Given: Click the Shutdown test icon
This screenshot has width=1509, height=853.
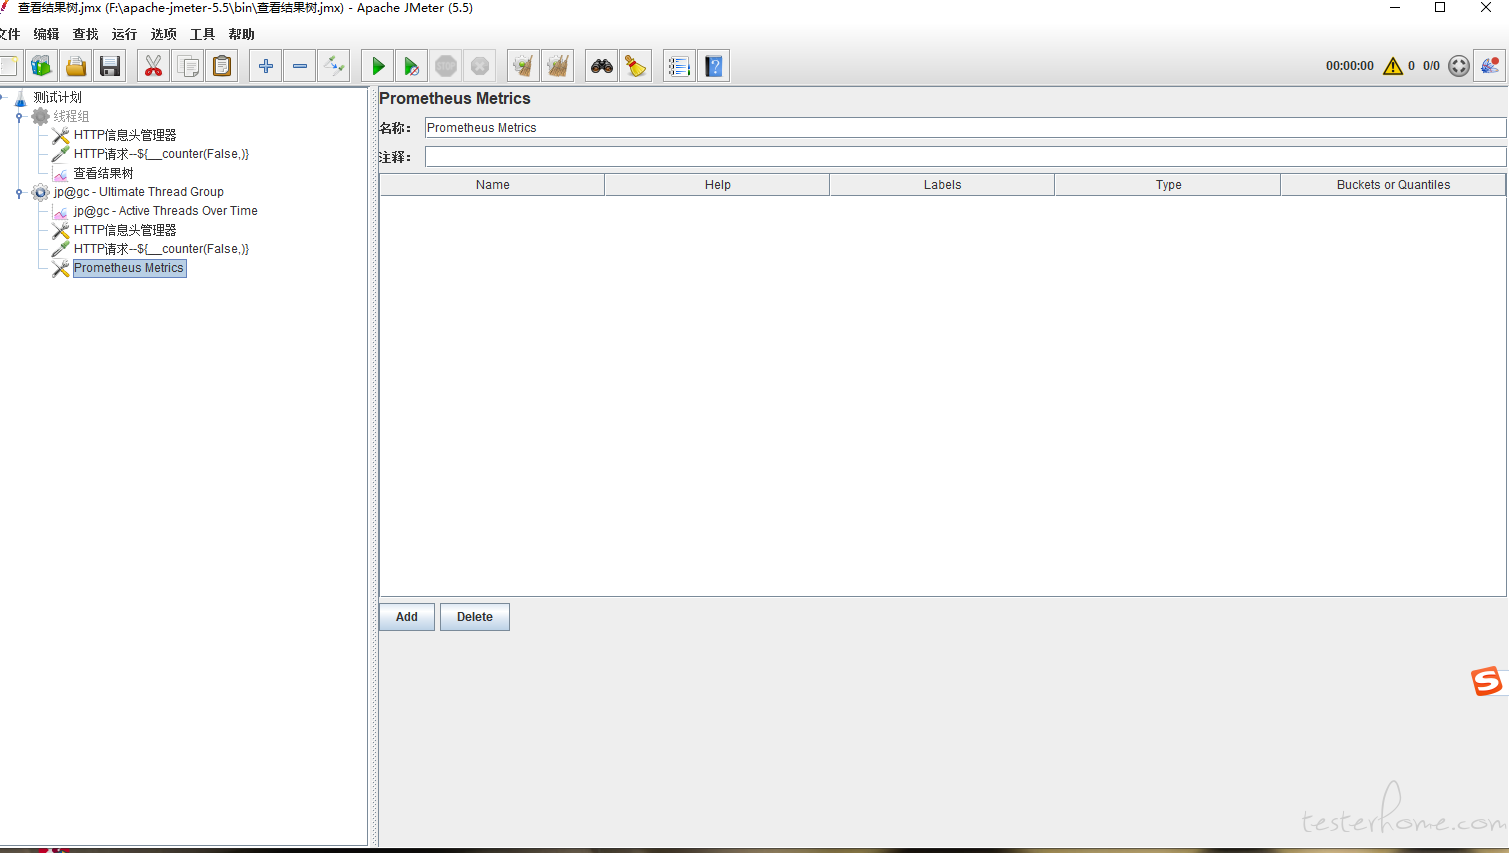Looking at the screenshot, I should 480,66.
